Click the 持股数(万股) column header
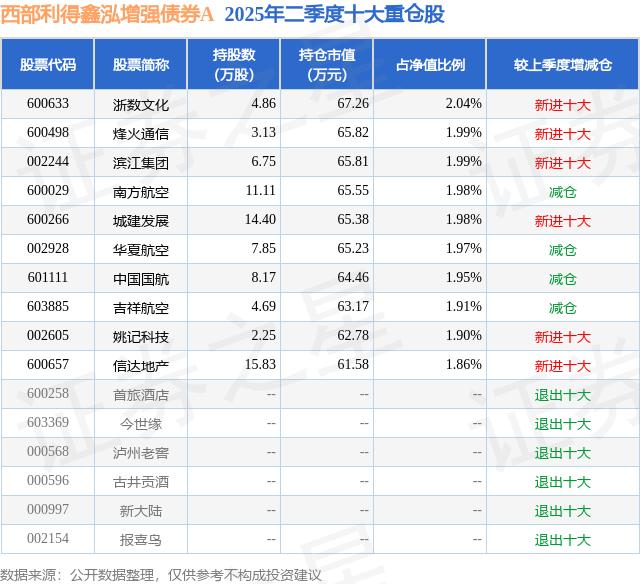 (234, 65)
